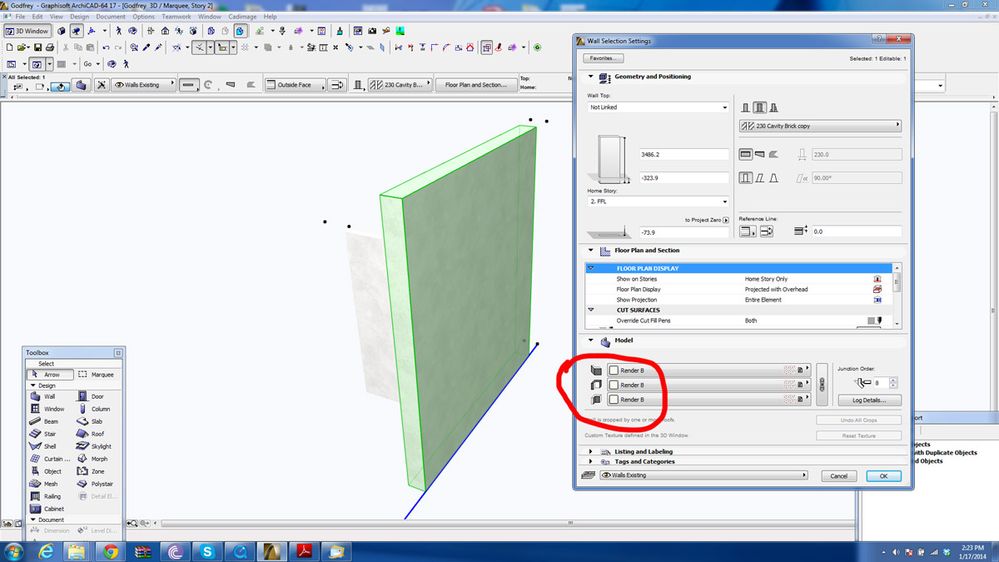This screenshot has width=999, height=562.
Task: Set wall structure to Composite
Action: coord(759,108)
